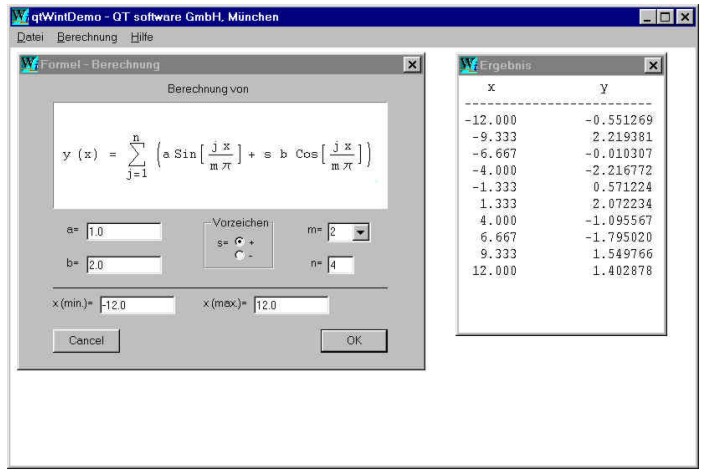Confirm with the OK button
Viewport: 709px width, 472px height.
(x=353, y=340)
